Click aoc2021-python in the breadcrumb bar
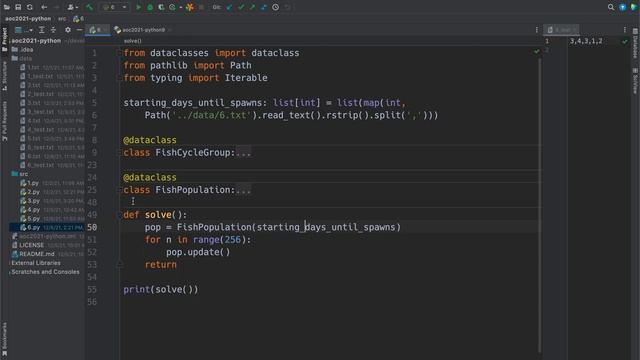 [x=28, y=19]
